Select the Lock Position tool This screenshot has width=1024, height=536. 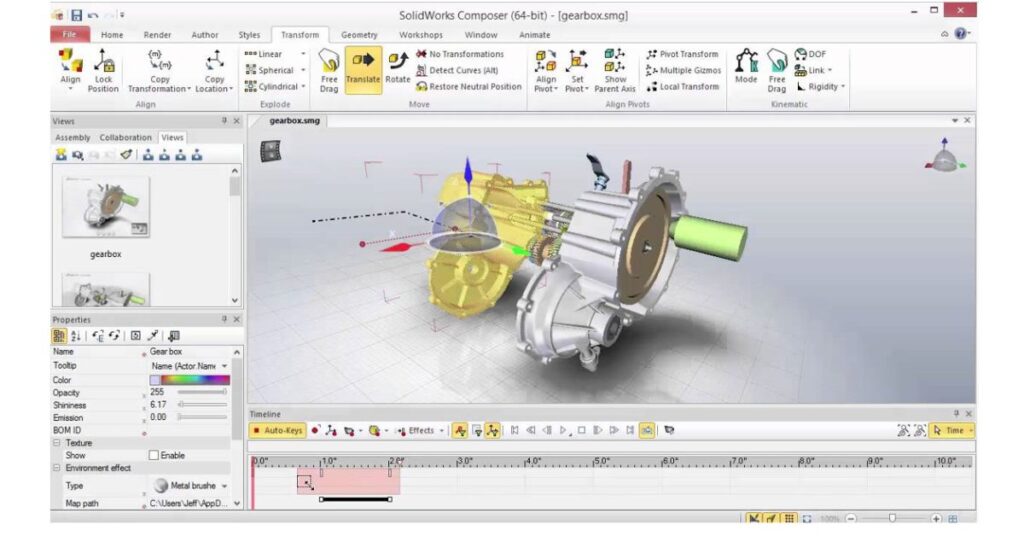pos(103,70)
